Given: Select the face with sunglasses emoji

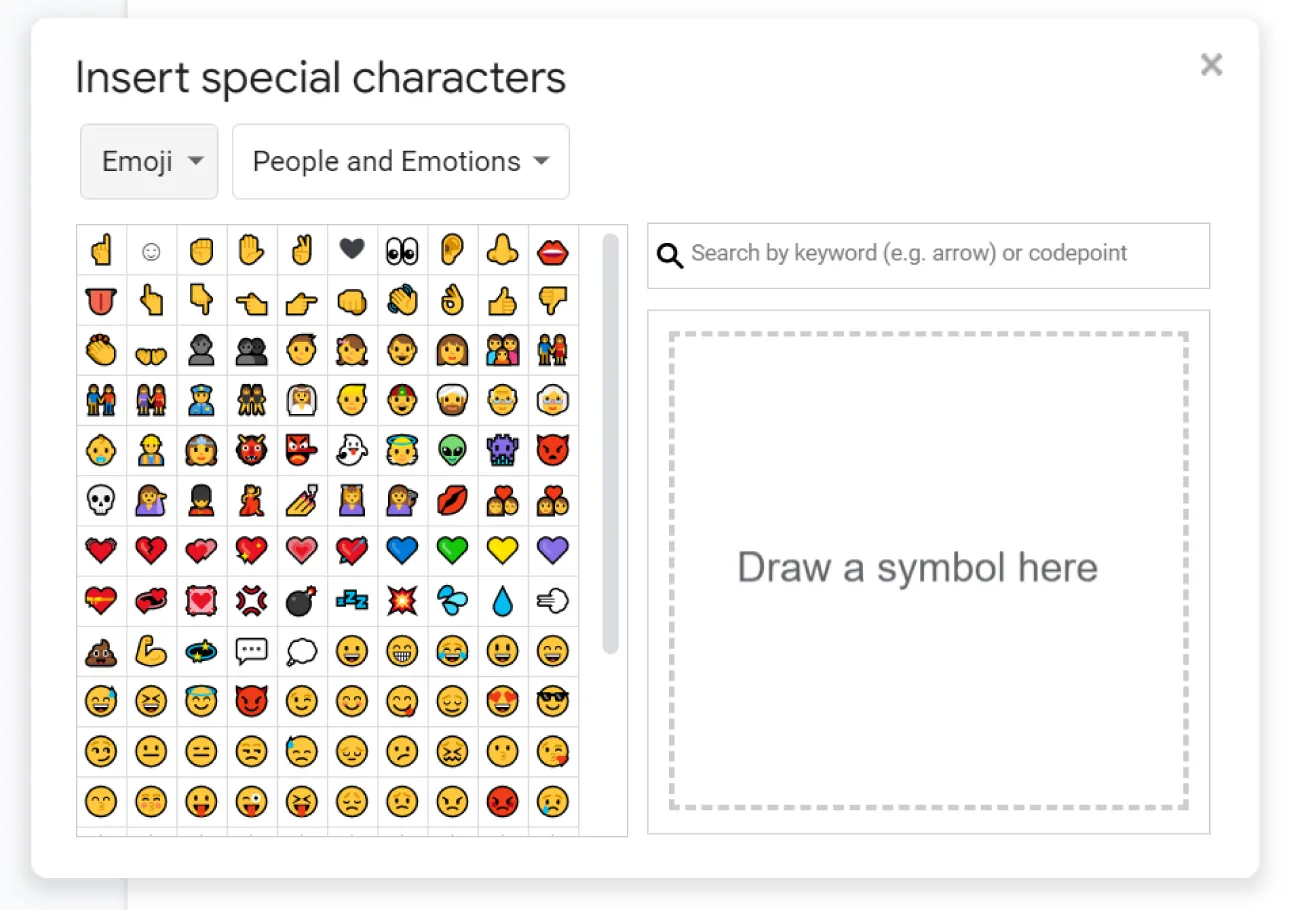Looking at the screenshot, I should click(x=551, y=701).
